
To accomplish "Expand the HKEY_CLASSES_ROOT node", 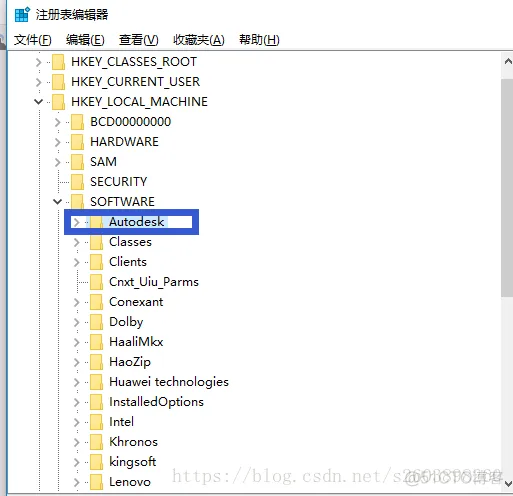I will 38,62.
